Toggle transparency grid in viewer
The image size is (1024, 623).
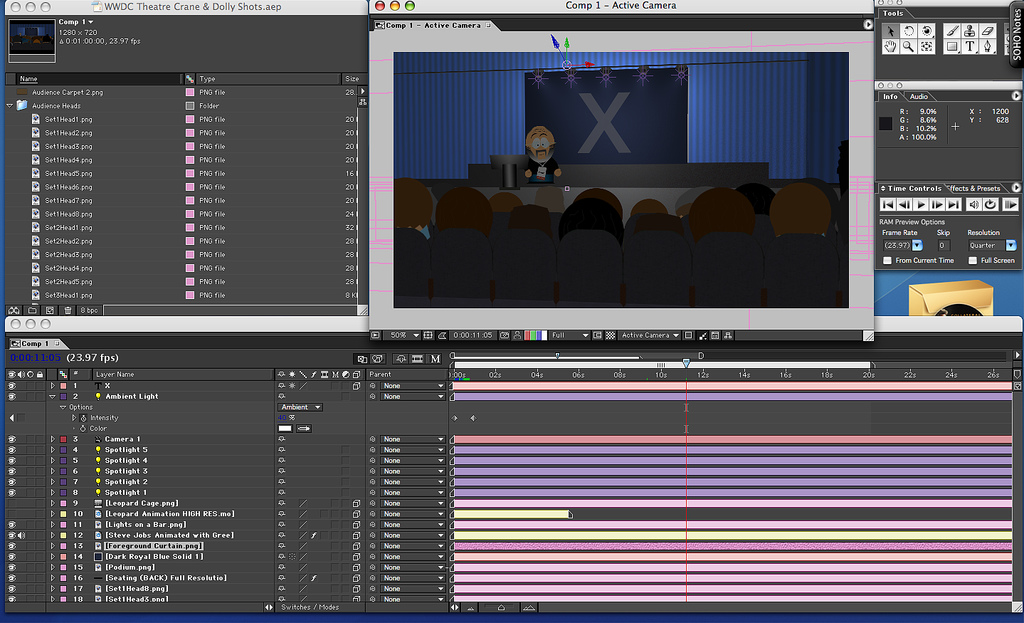pyautogui.click(x=611, y=336)
